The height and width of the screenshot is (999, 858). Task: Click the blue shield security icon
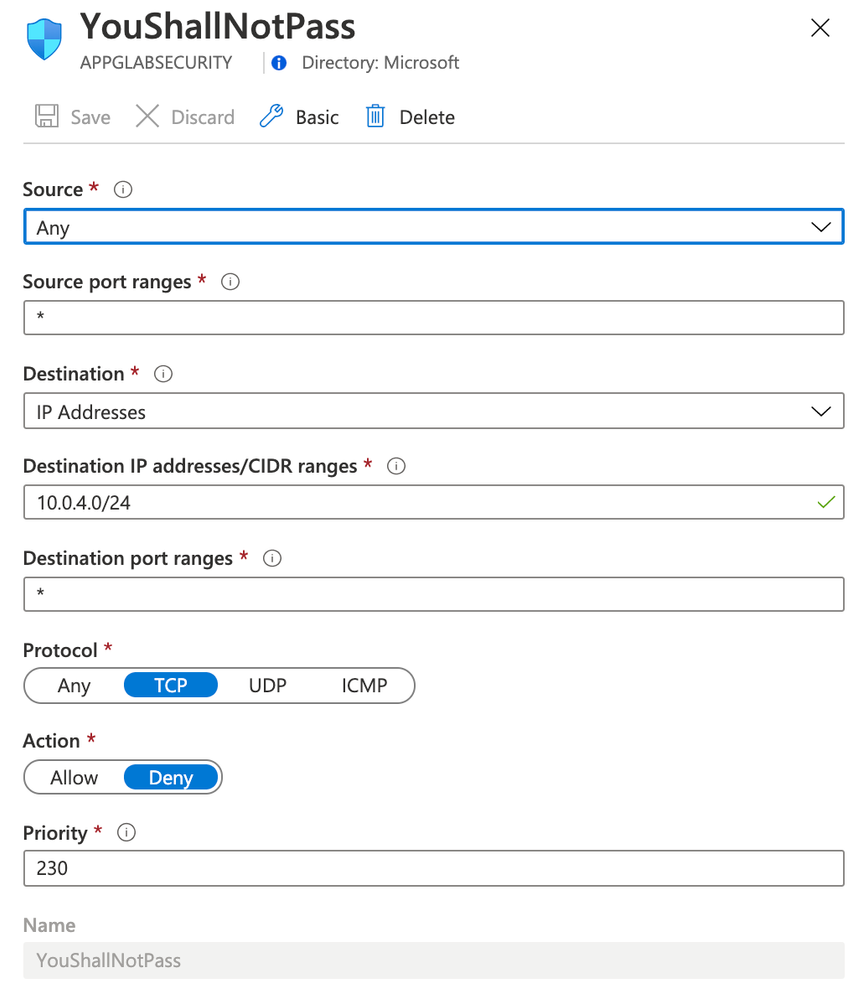pyautogui.click(x=44, y=40)
